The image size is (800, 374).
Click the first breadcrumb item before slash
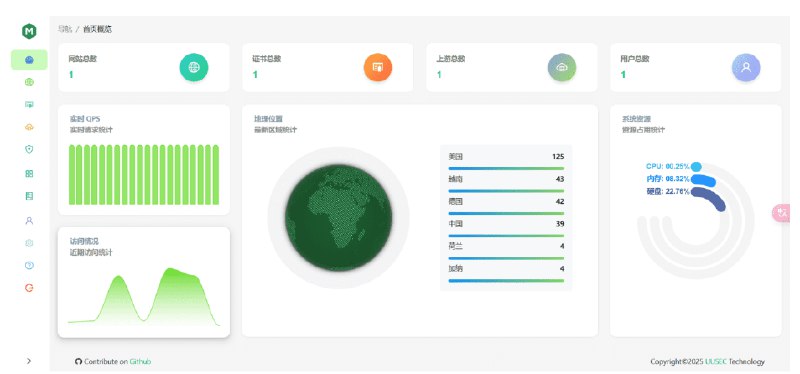click(64, 29)
